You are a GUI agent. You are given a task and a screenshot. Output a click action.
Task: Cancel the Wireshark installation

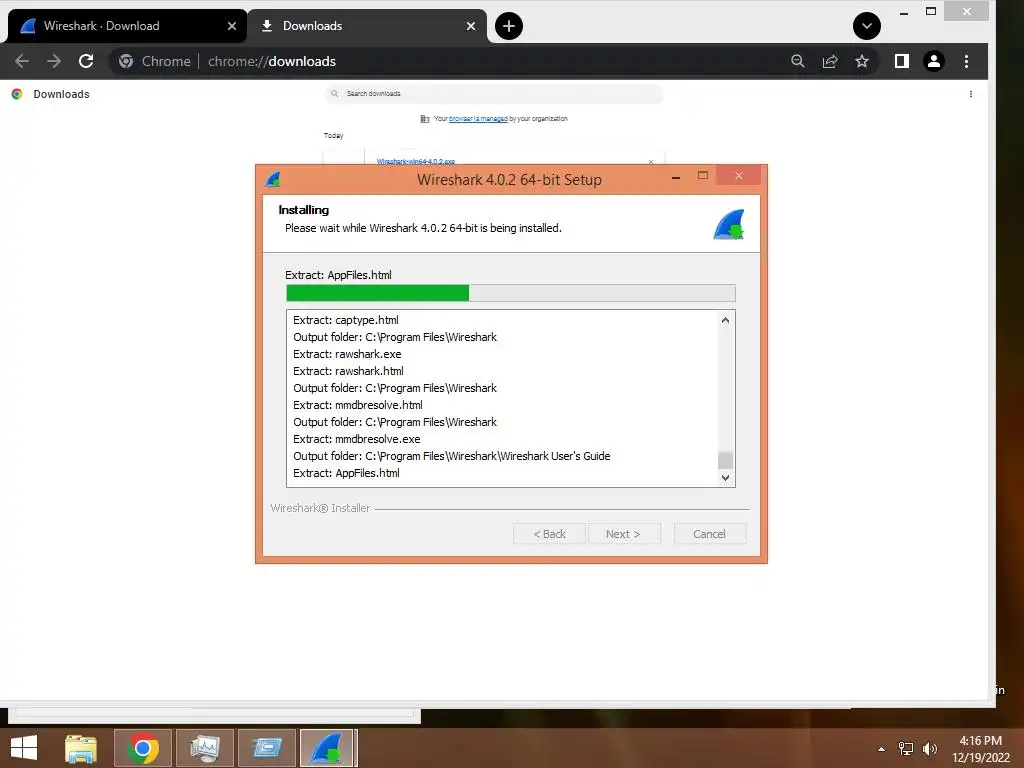click(x=710, y=534)
